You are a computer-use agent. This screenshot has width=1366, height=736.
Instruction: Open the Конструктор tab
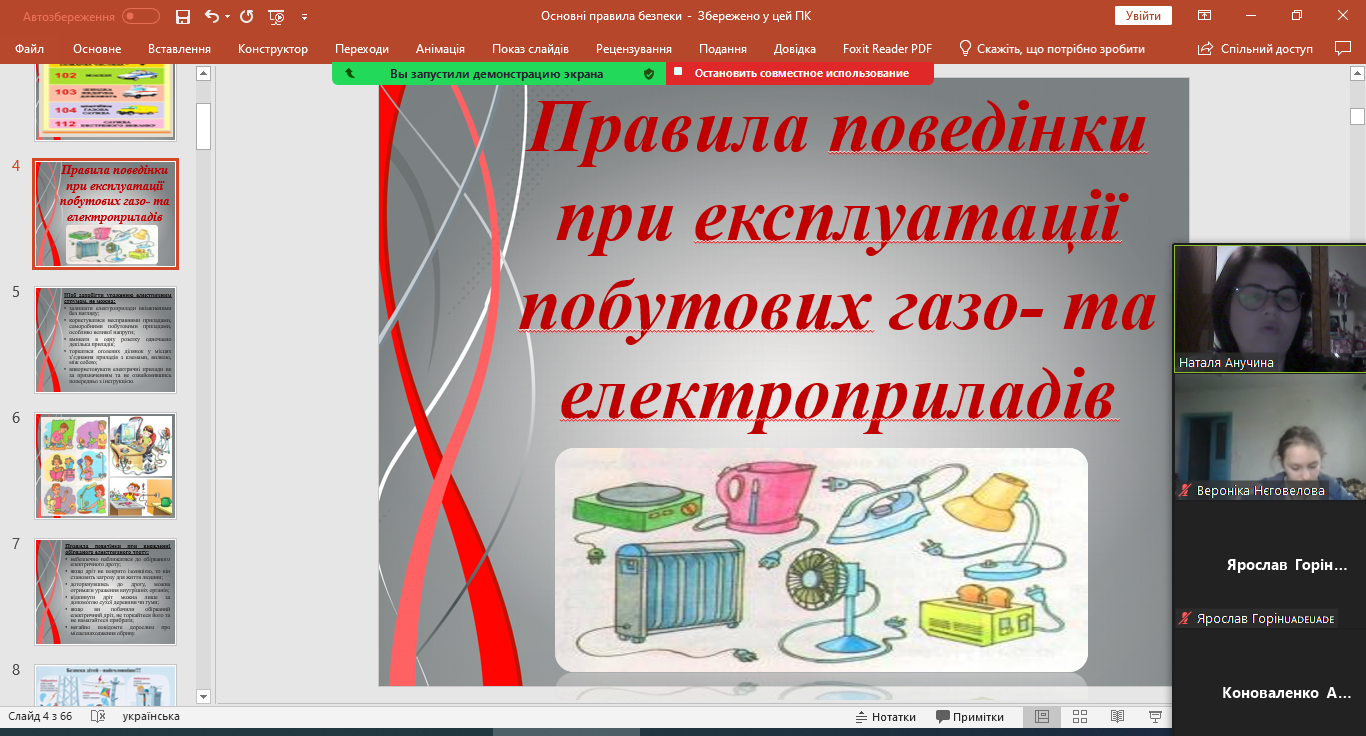(273, 48)
